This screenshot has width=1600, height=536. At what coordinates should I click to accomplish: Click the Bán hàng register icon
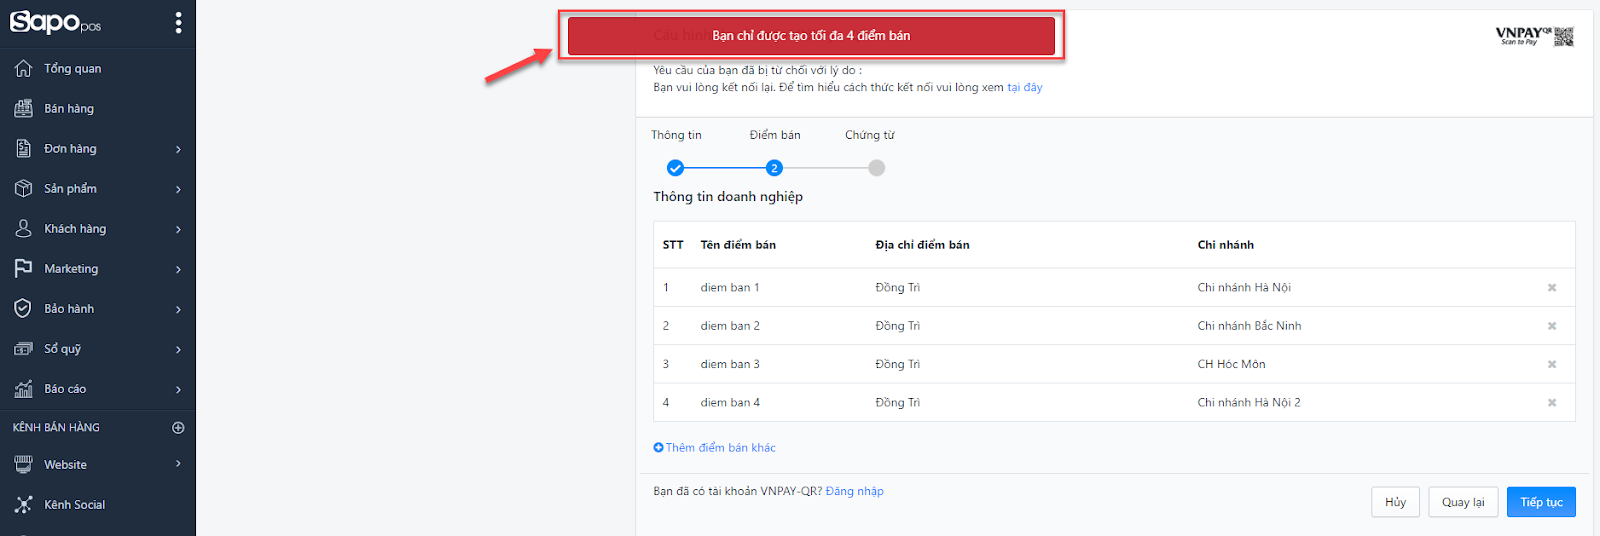23,108
